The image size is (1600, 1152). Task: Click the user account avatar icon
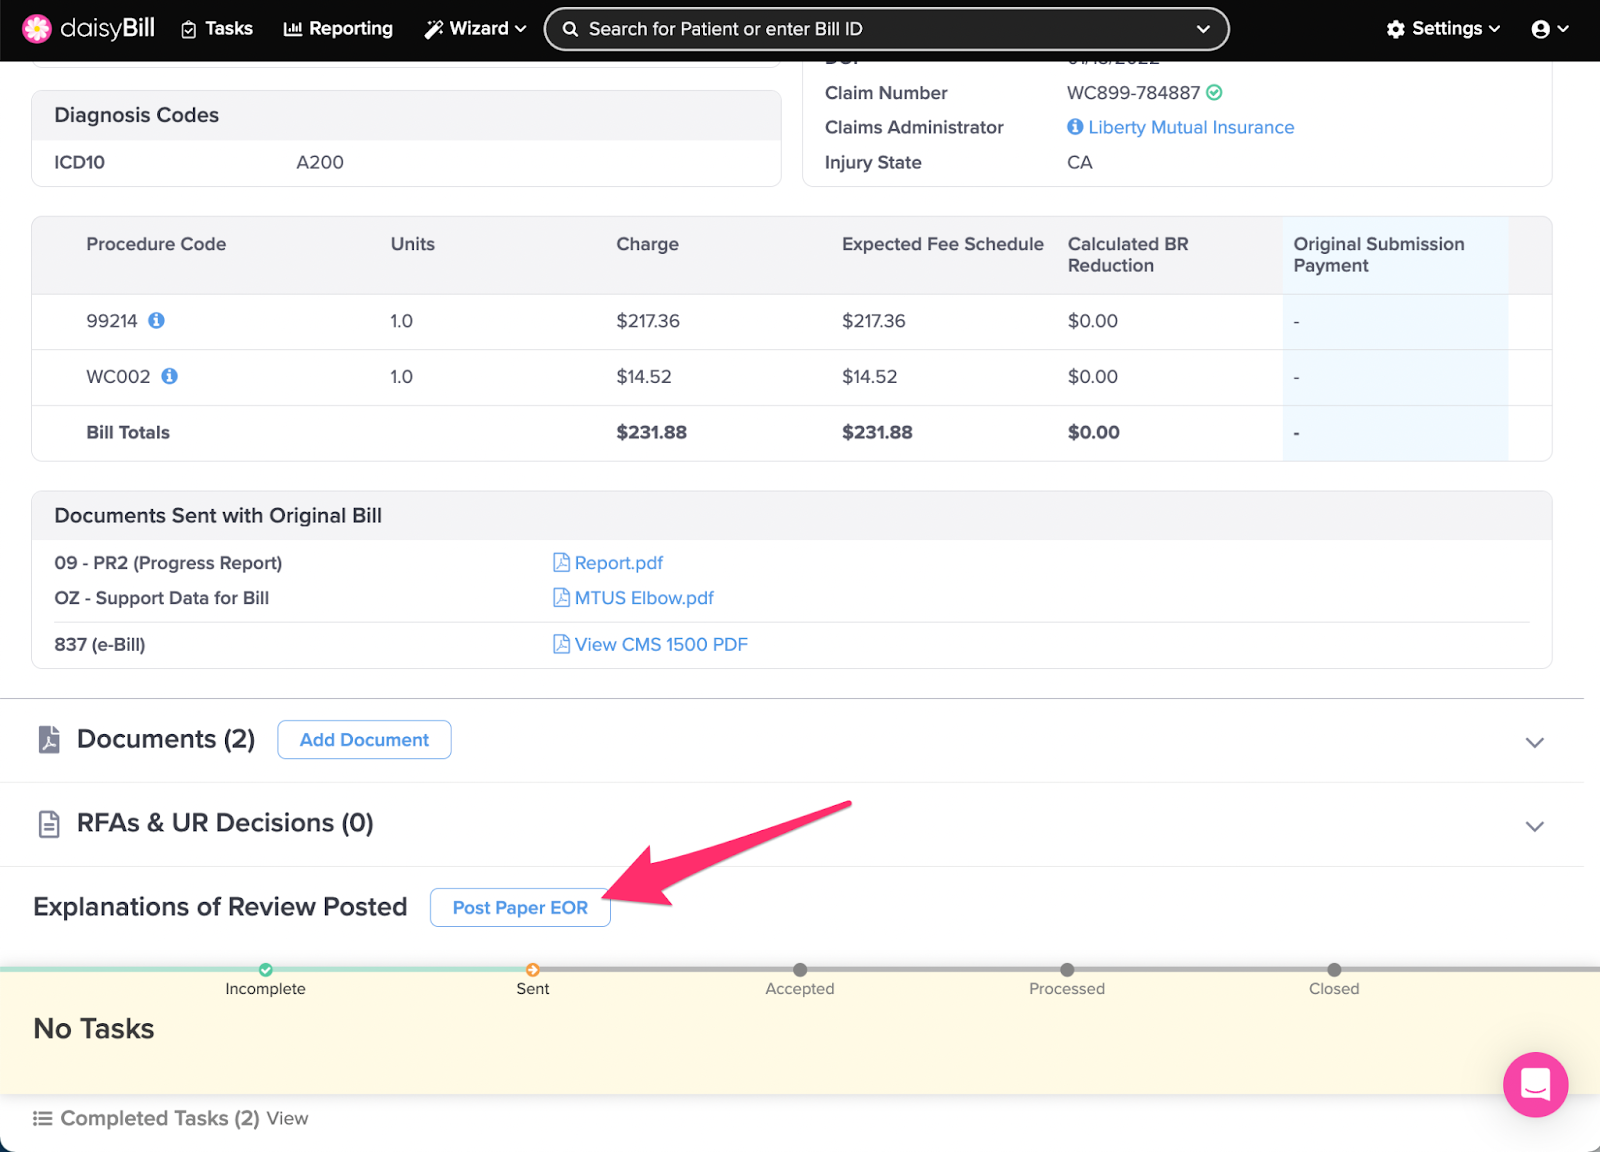(1541, 29)
